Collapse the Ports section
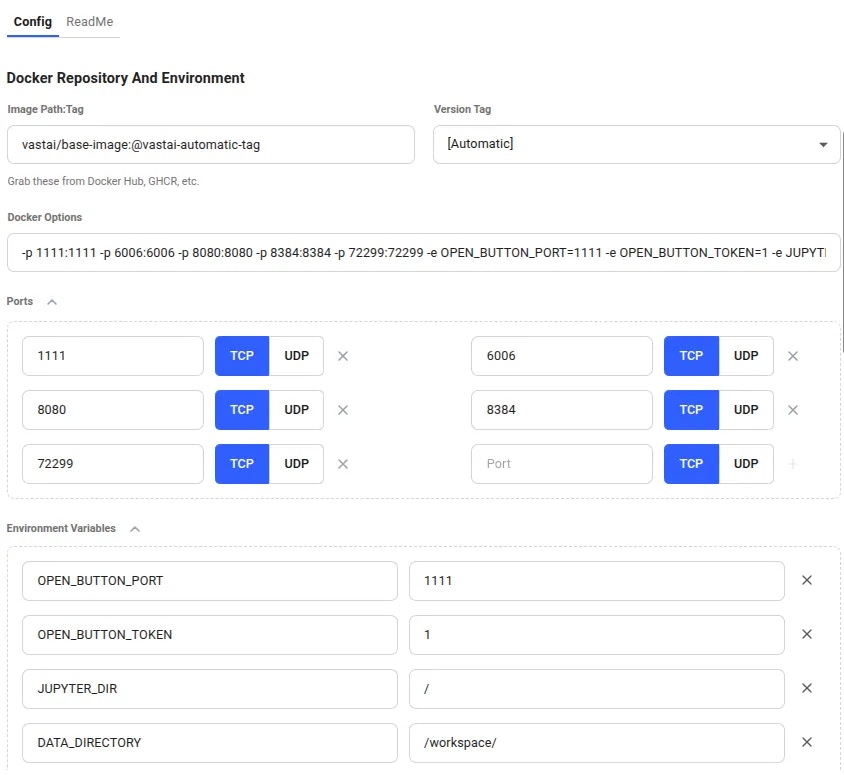 pyautogui.click(x=51, y=301)
